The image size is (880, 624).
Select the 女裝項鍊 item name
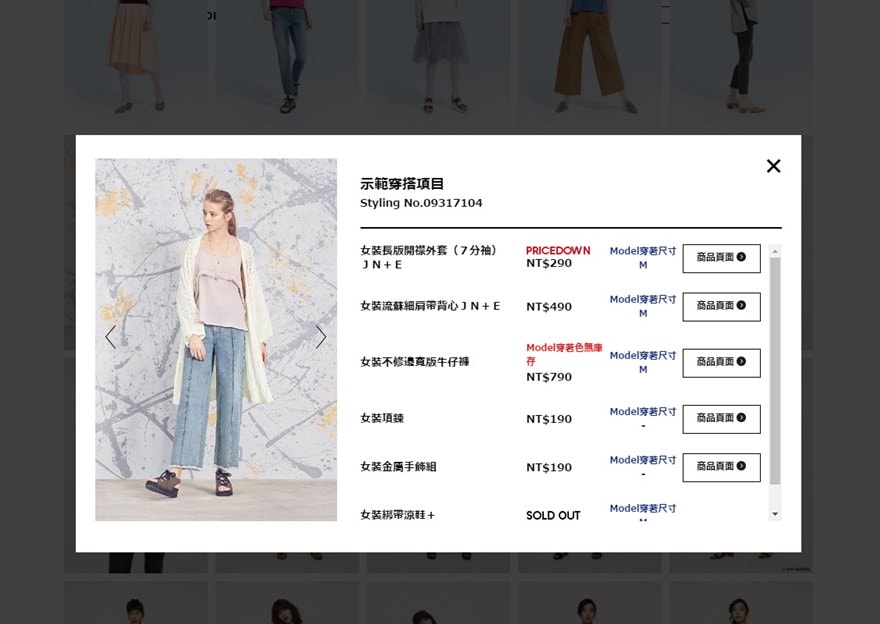click(x=382, y=418)
